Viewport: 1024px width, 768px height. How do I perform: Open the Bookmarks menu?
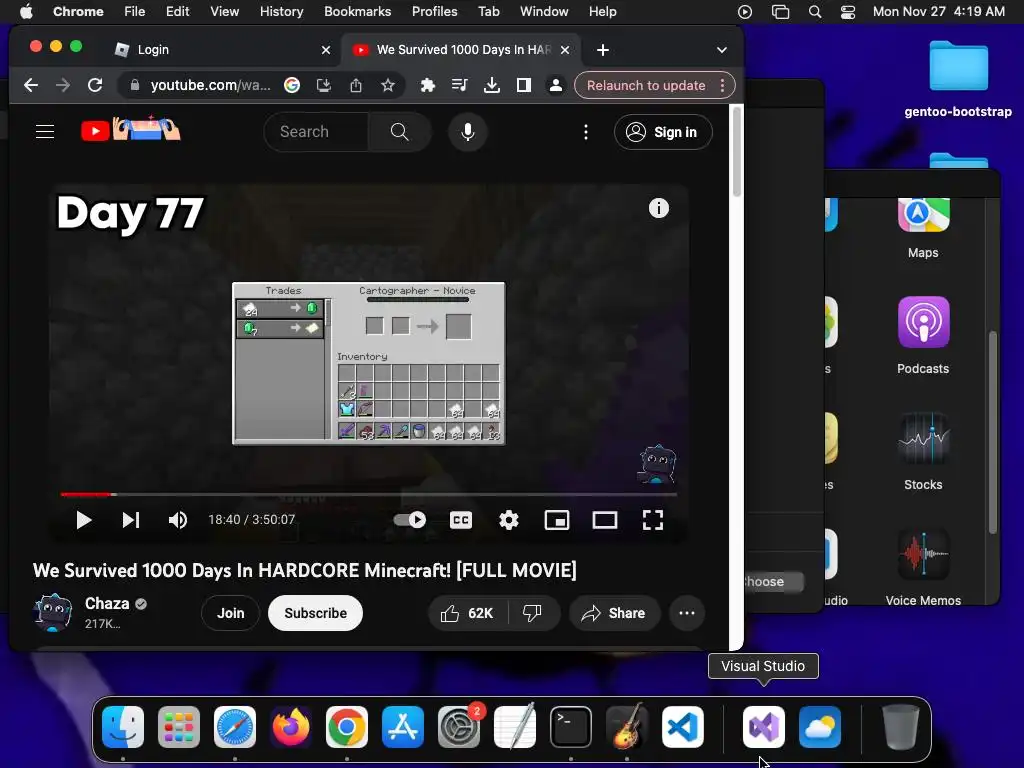(358, 11)
